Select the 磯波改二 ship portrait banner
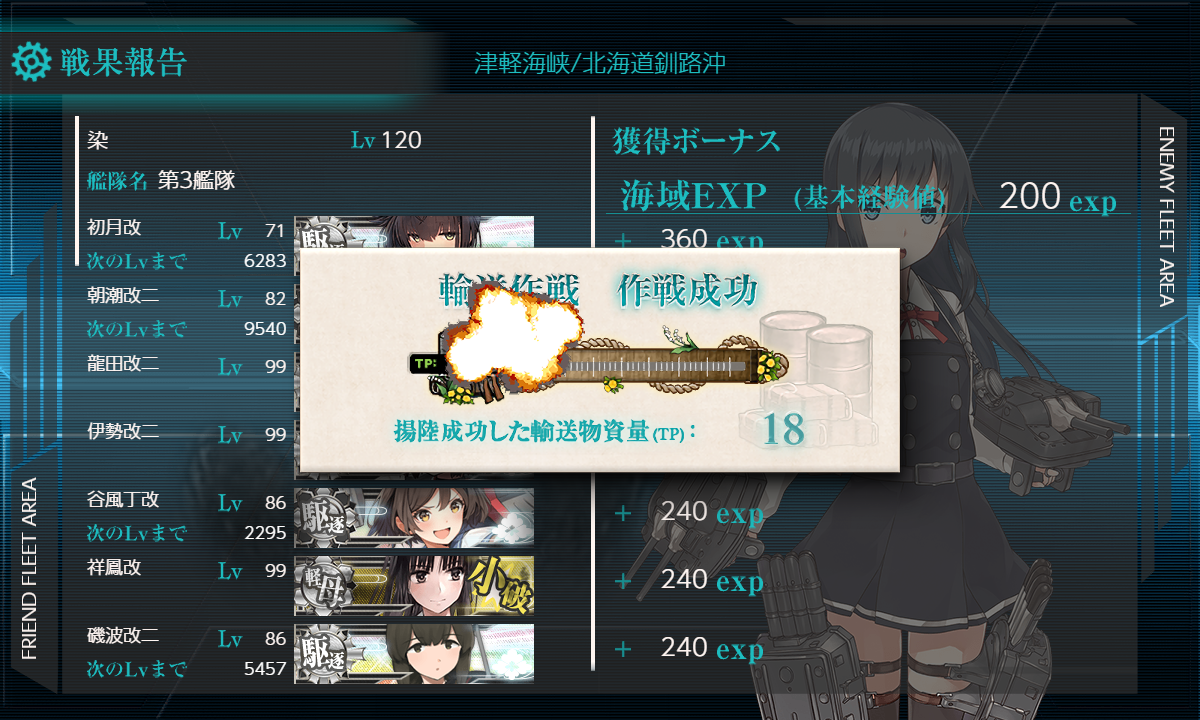 414,654
